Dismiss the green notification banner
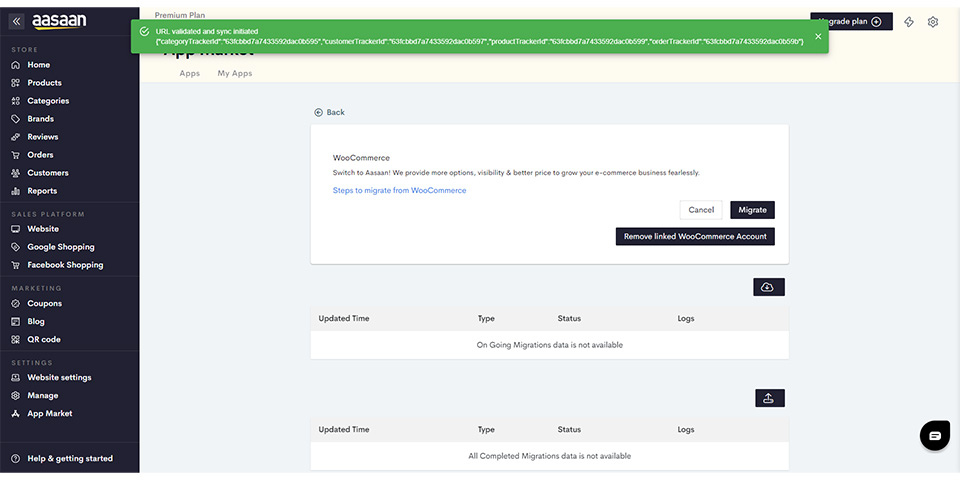The height and width of the screenshot is (480, 960). point(818,36)
